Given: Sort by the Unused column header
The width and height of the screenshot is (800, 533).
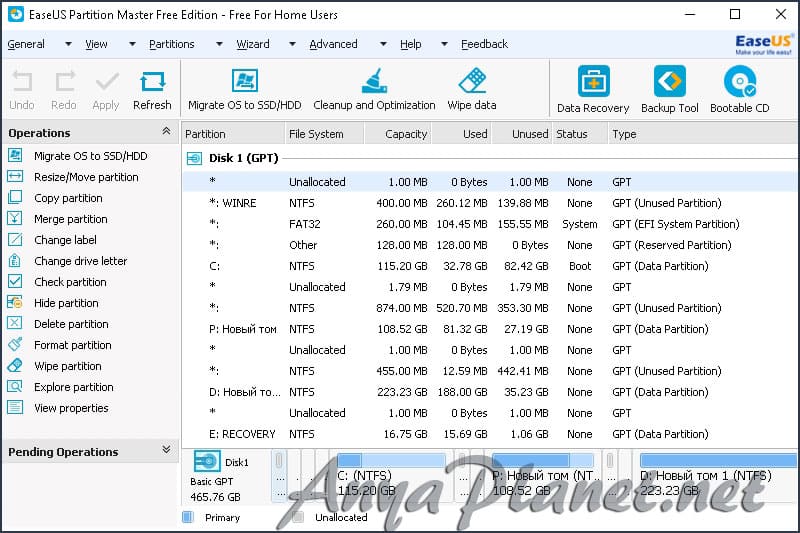Looking at the screenshot, I should coord(522,134).
